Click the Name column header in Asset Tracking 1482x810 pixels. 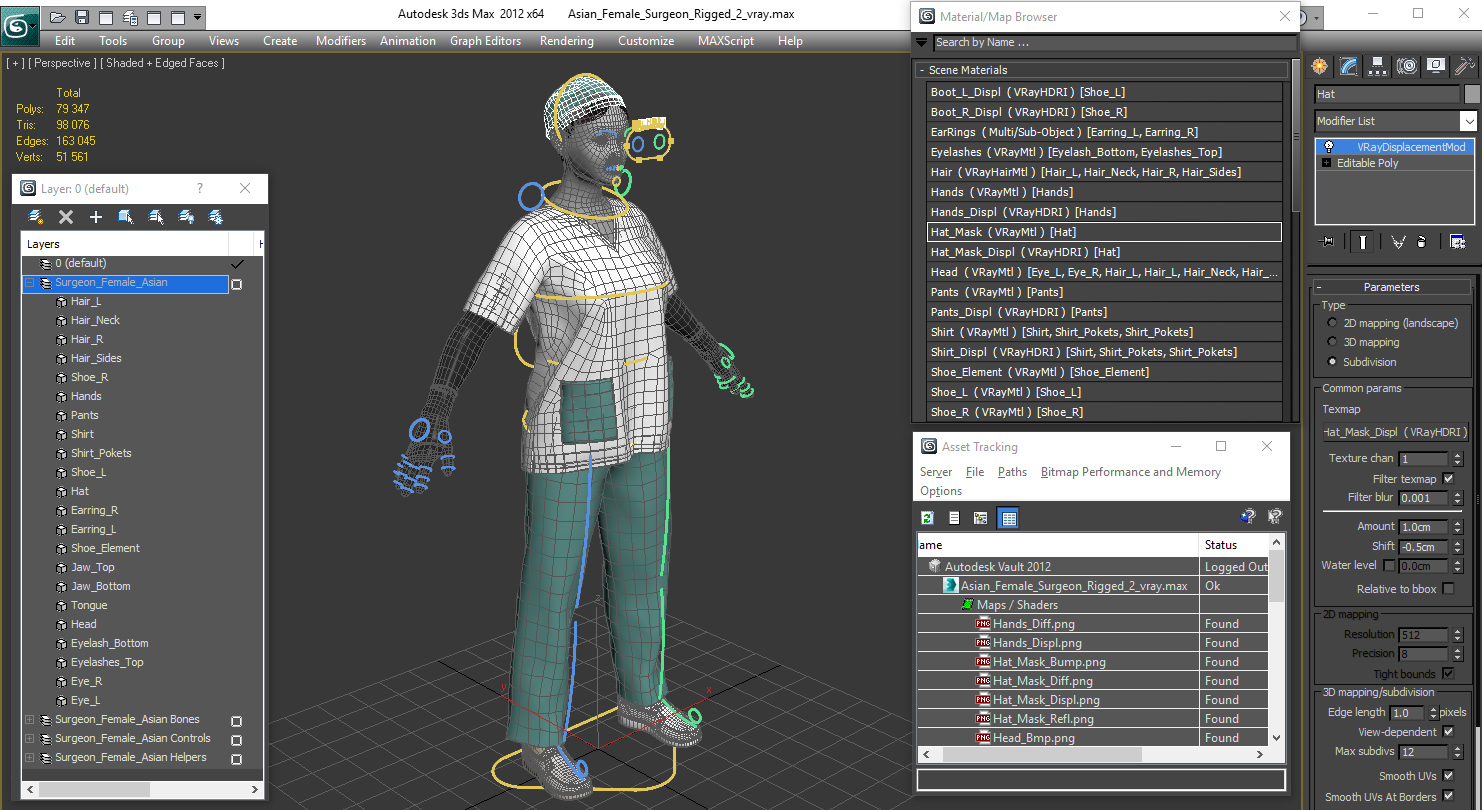pos(1058,545)
